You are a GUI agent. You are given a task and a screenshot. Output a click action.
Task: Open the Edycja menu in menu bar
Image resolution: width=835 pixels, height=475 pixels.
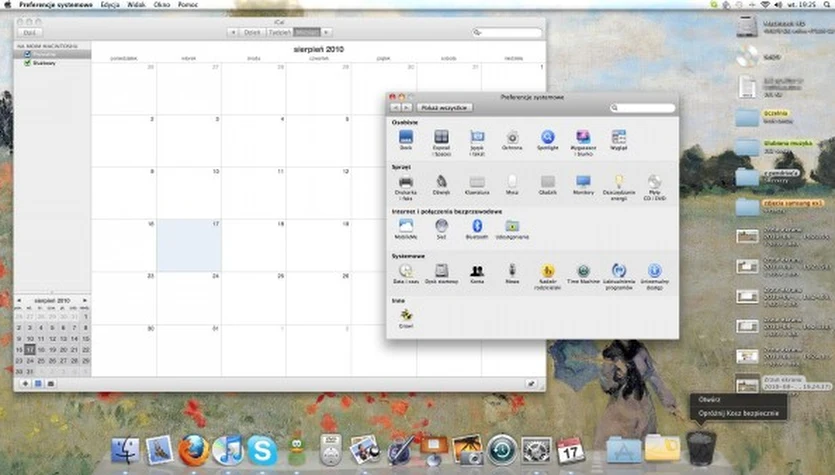pyautogui.click(x=113, y=5)
